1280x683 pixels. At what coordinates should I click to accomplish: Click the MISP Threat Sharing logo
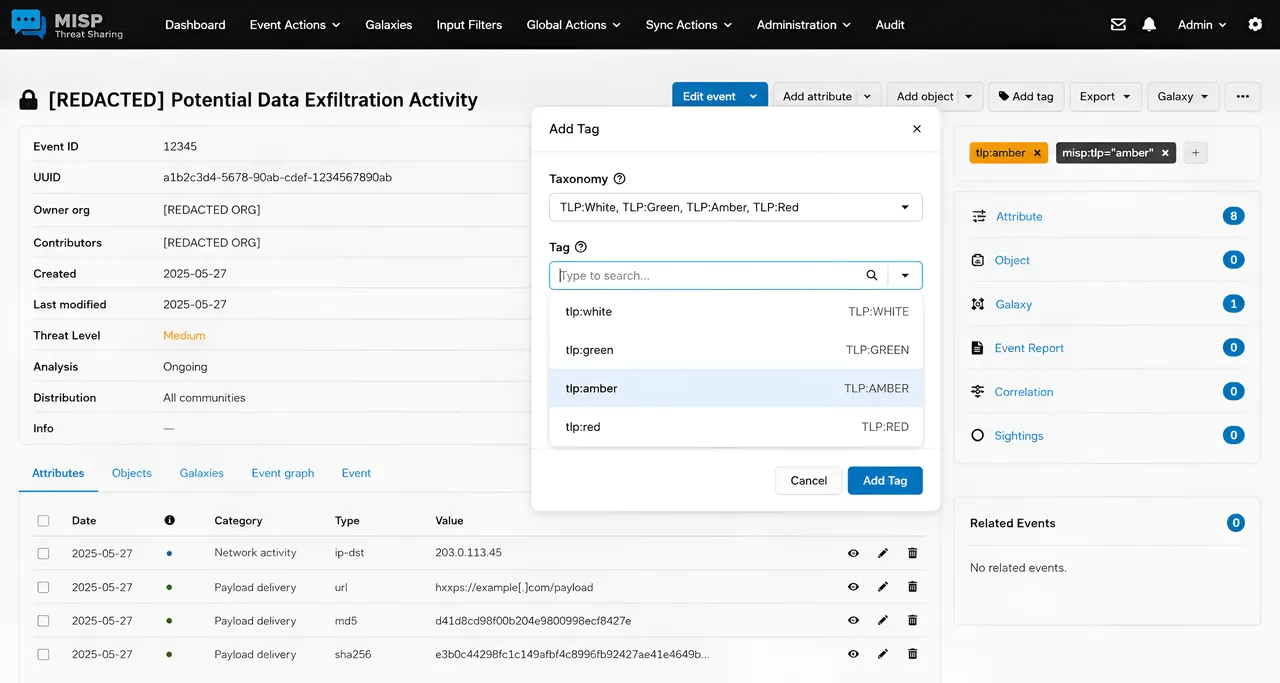pos(67,25)
